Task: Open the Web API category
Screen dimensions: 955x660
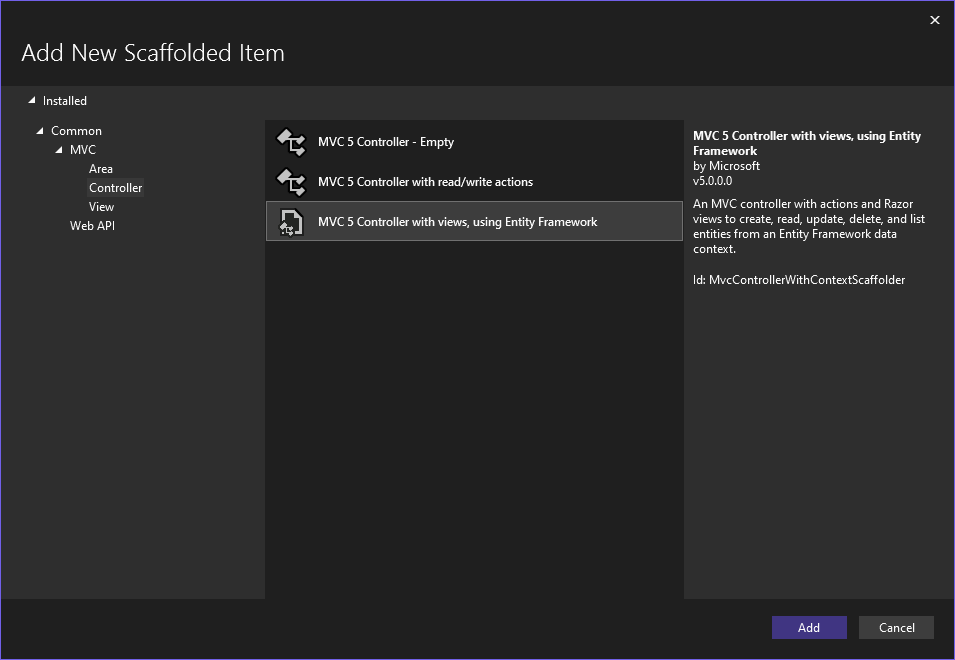Action: tap(92, 226)
